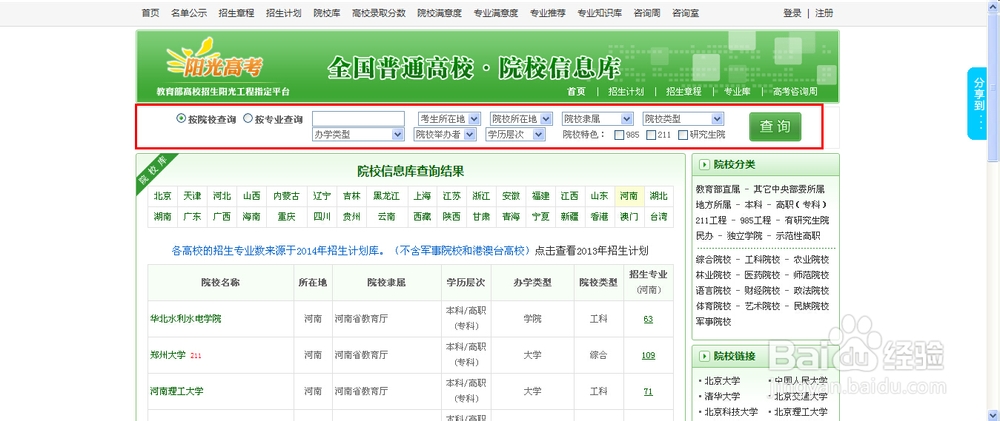
Task: Click the page vertical scrollbar
Action: 994,210
